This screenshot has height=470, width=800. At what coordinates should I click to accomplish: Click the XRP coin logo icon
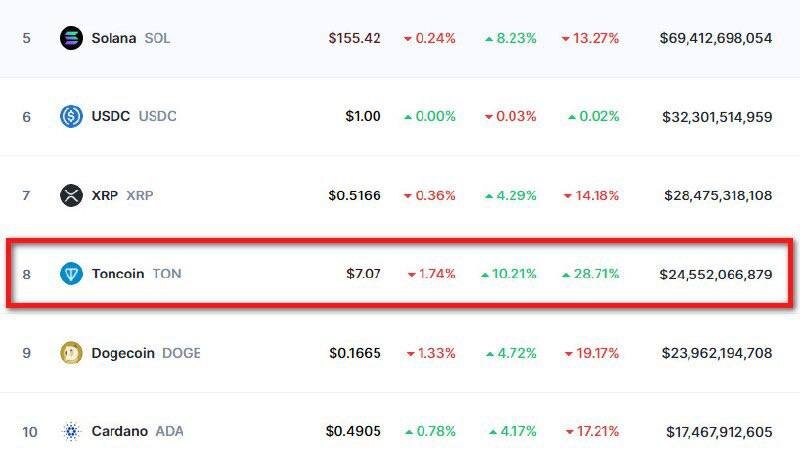(71, 195)
